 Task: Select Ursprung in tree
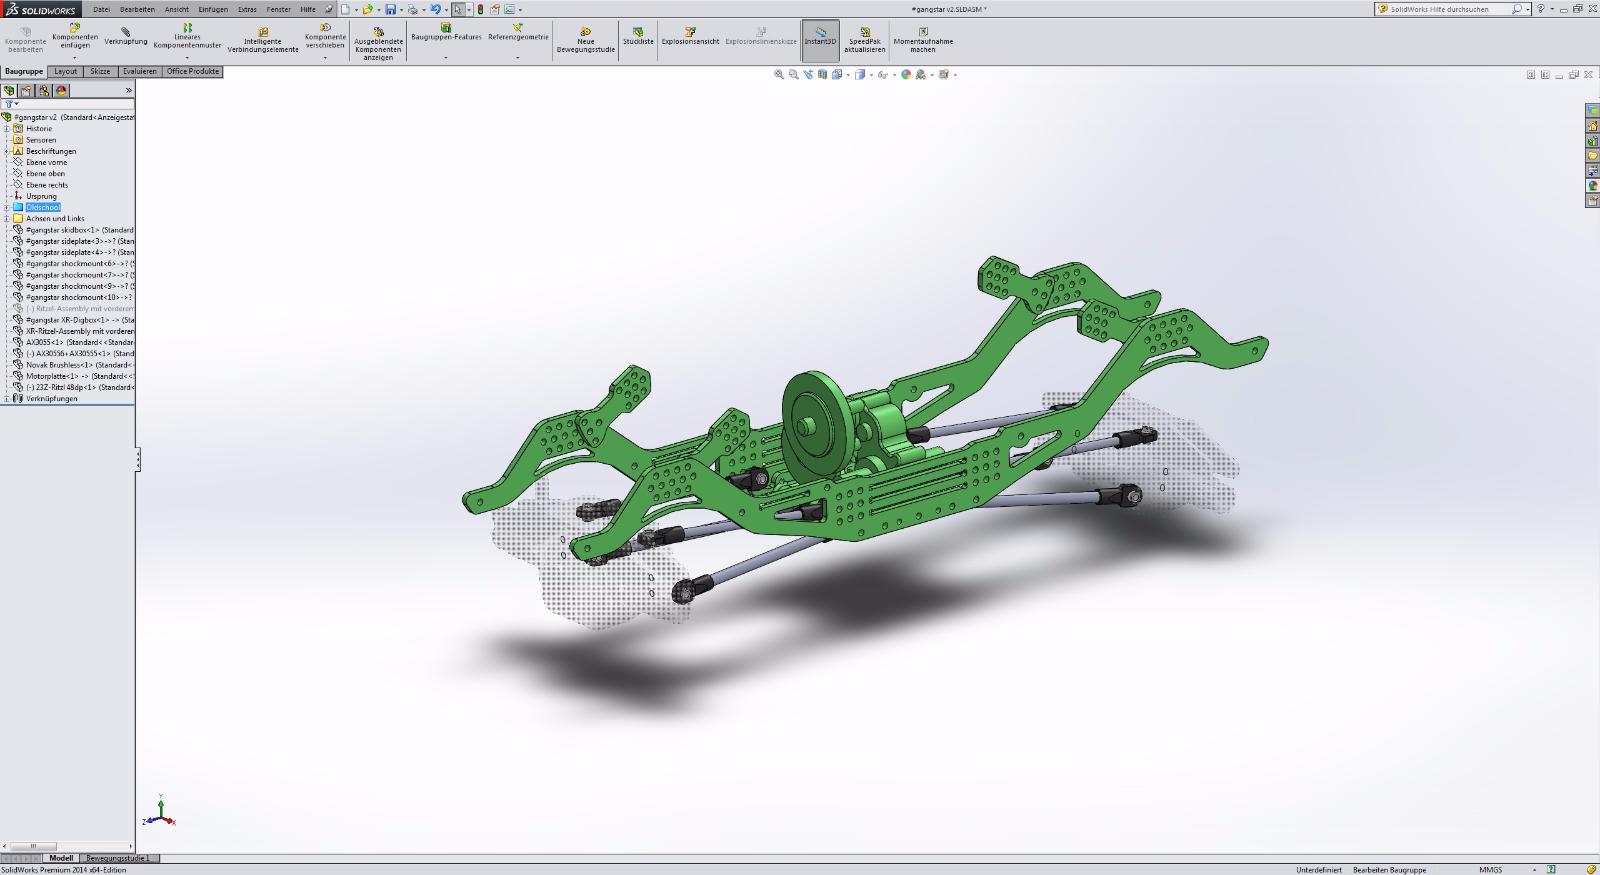click(x=41, y=196)
